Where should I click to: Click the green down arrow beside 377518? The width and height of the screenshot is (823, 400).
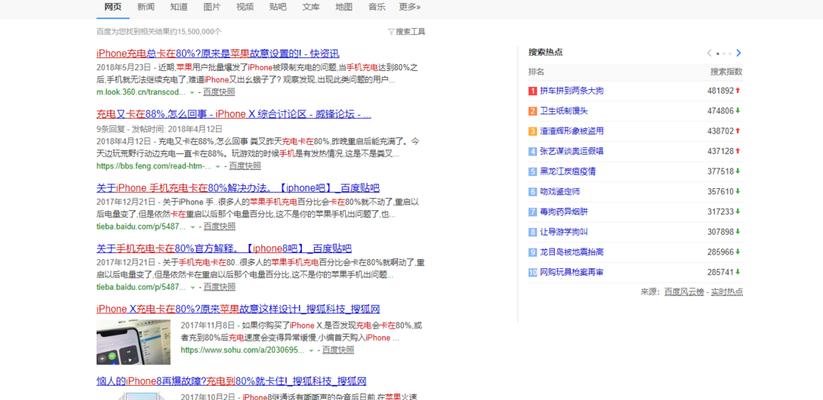(x=738, y=171)
